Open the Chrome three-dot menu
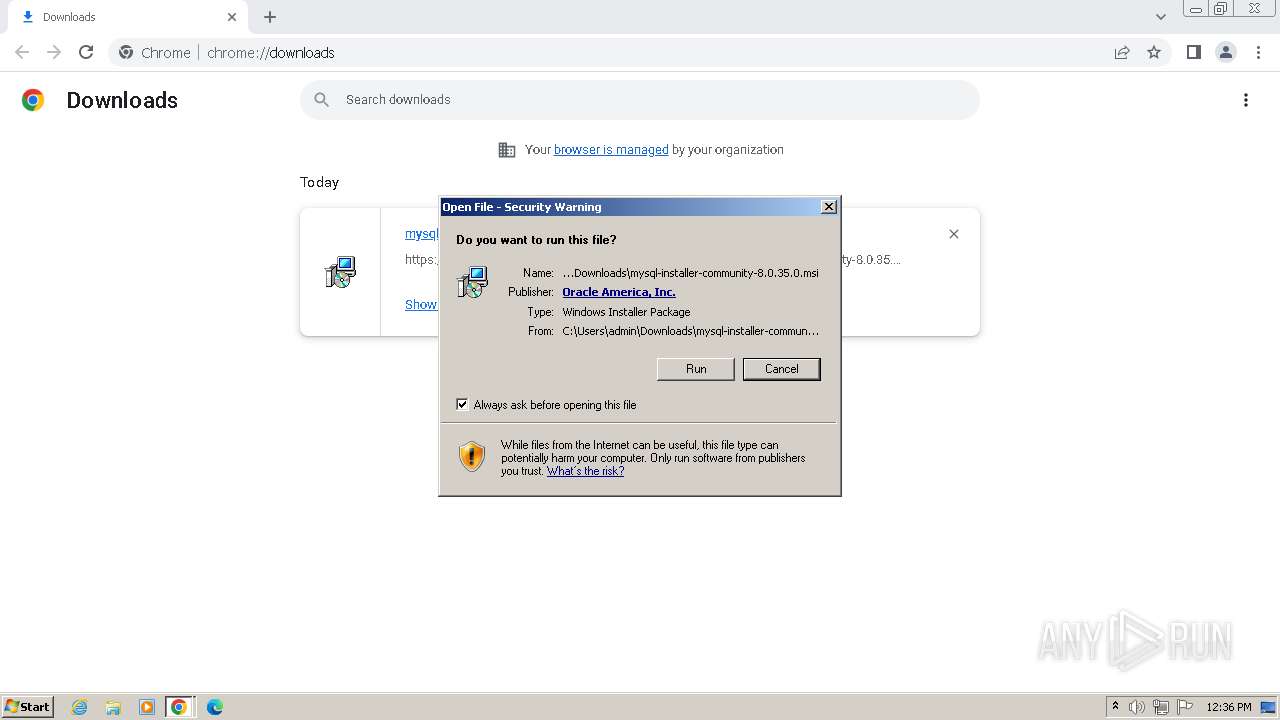Viewport: 1280px width, 720px height. (1259, 52)
